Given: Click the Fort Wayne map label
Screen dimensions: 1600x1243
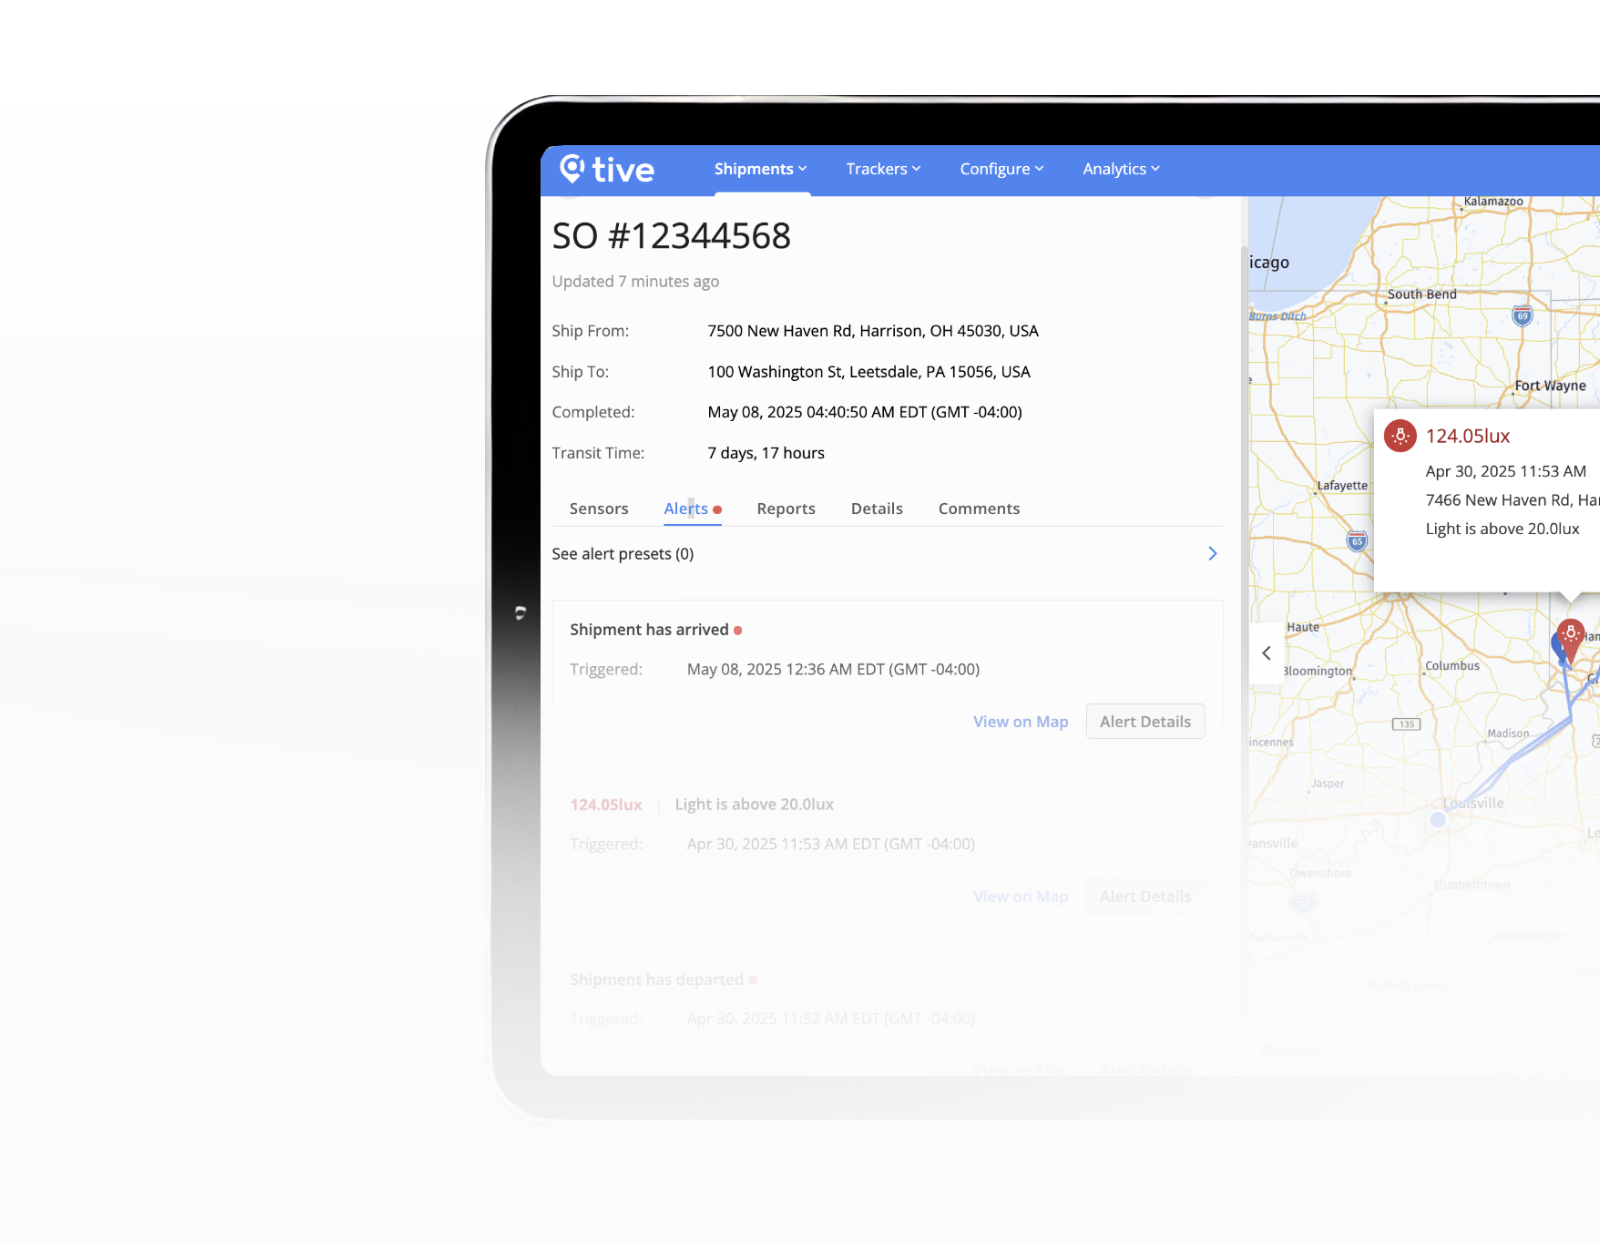Looking at the screenshot, I should [x=1550, y=385].
